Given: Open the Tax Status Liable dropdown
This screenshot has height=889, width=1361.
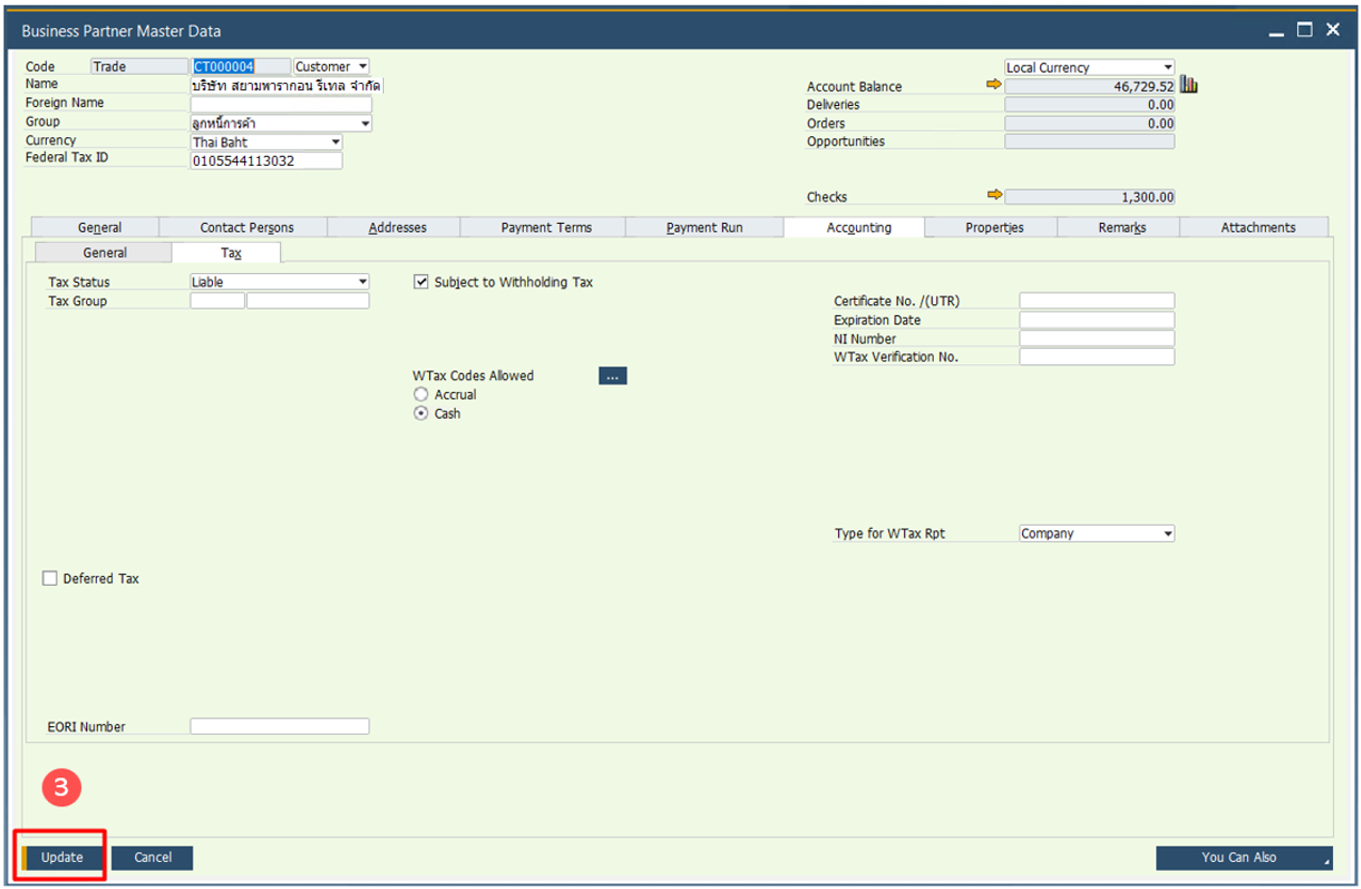Looking at the screenshot, I should (280, 282).
